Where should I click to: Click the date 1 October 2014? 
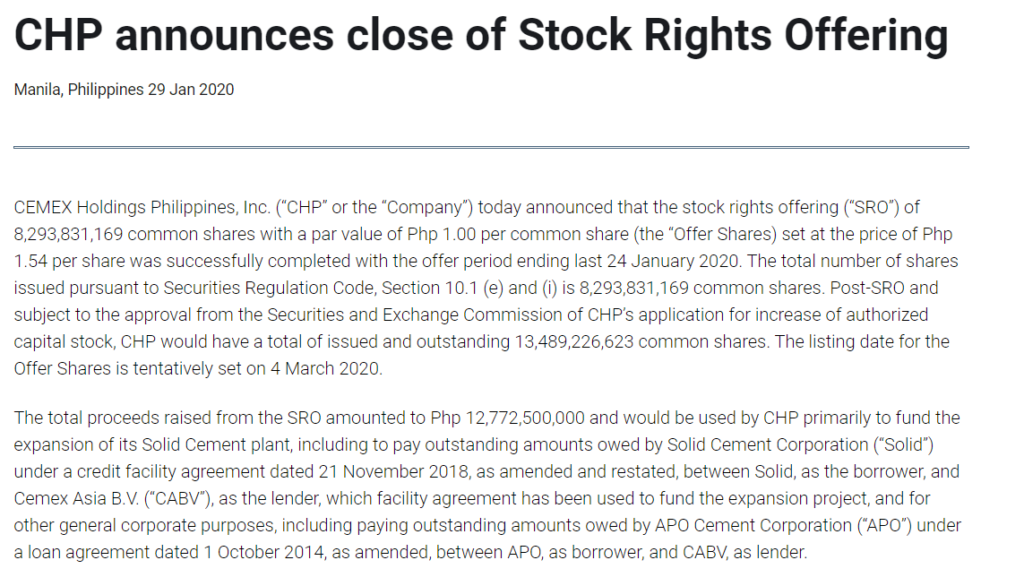pos(263,552)
